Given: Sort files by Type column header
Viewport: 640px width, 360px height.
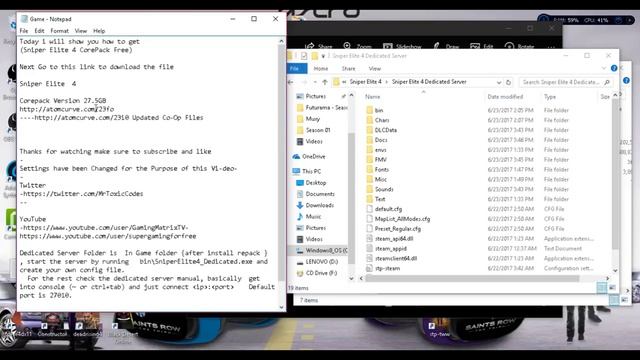Looking at the screenshot, I should pyautogui.click(x=549, y=97).
